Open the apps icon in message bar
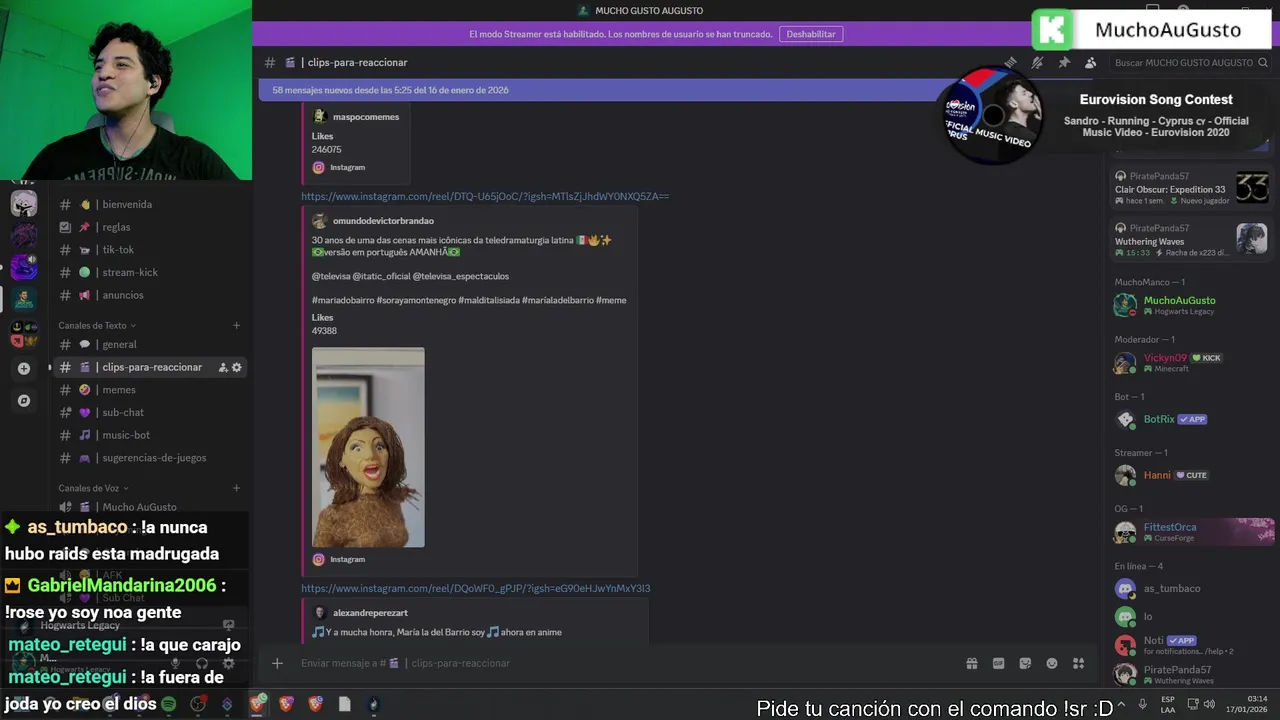The width and height of the screenshot is (1280, 720). [1078, 663]
